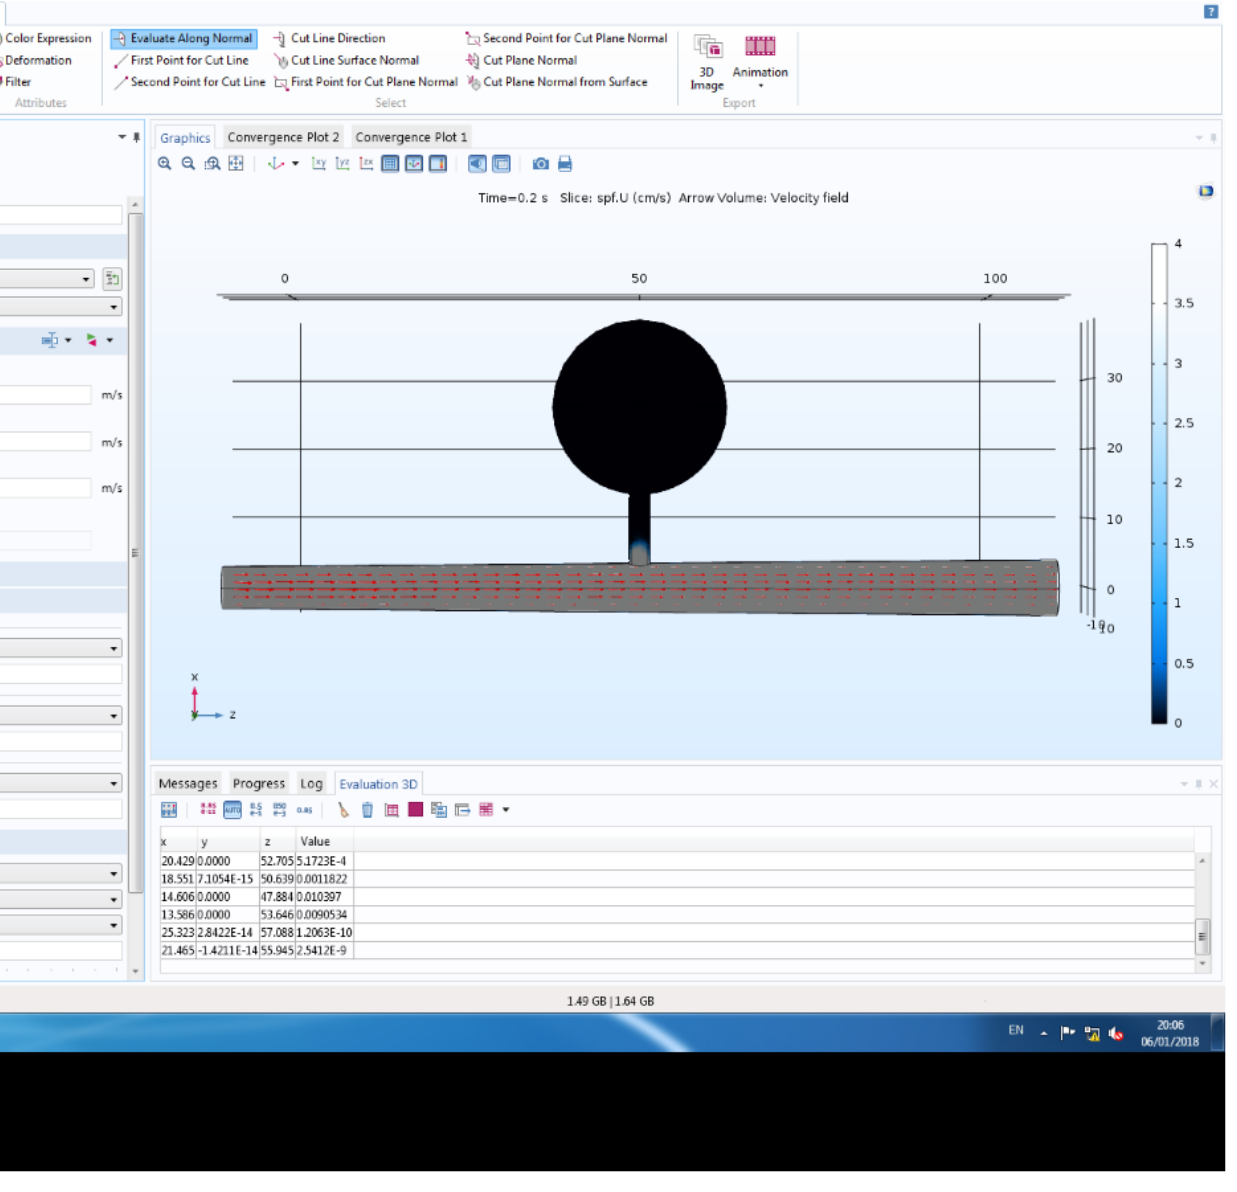The height and width of the screenshot is (1192, 1237).
Task: Take a snapshot with the camera icon
Action: 541,164
